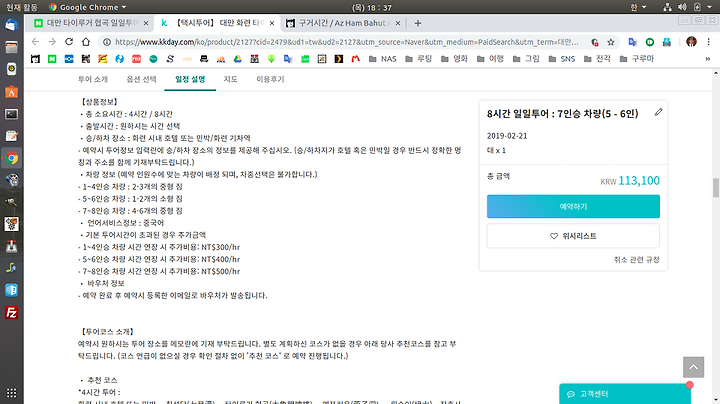Open the 그림 bookmarks folder
The width and height of the screenshot is (720, 404).
tap(526, 59)
